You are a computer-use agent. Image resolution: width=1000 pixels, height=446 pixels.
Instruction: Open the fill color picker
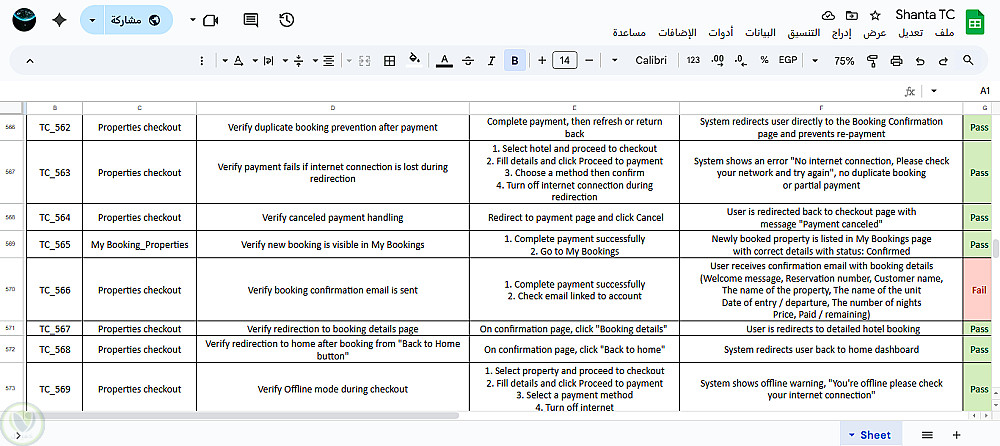coord(415,60)
